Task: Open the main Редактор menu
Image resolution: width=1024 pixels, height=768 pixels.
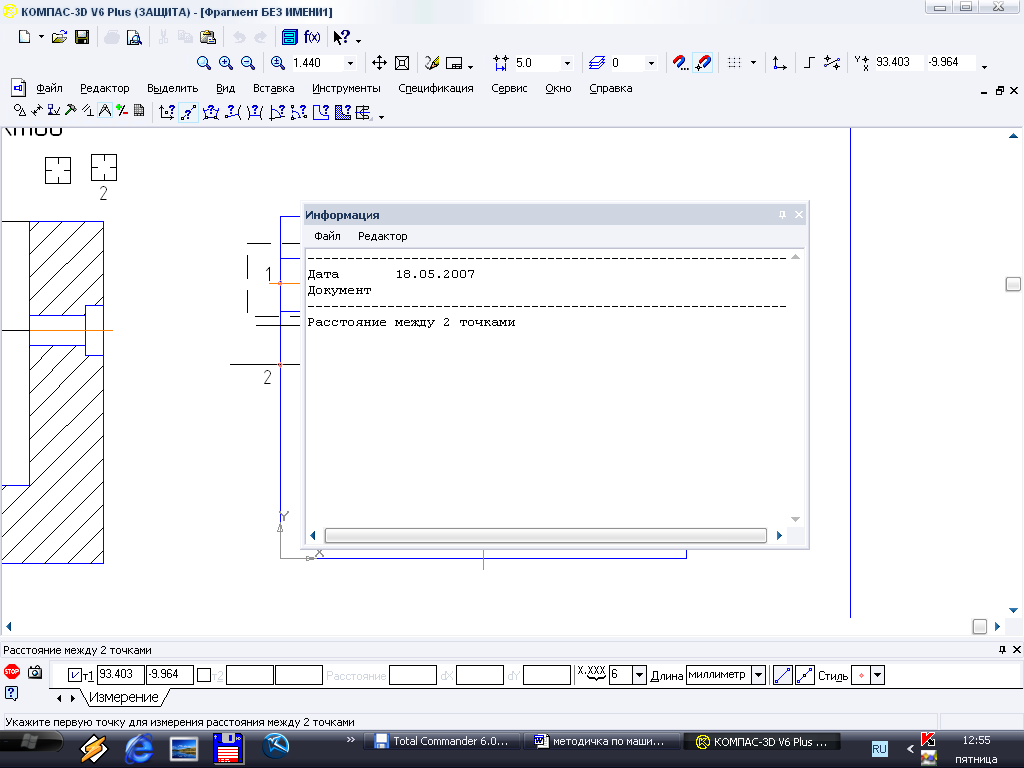Action: point(104,88)
